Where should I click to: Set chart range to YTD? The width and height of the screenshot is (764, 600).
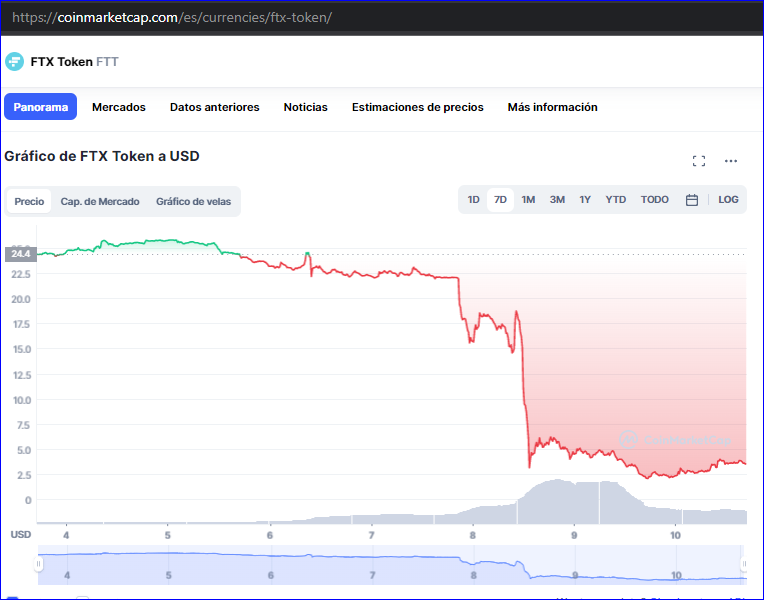click(x=615, y=199)
